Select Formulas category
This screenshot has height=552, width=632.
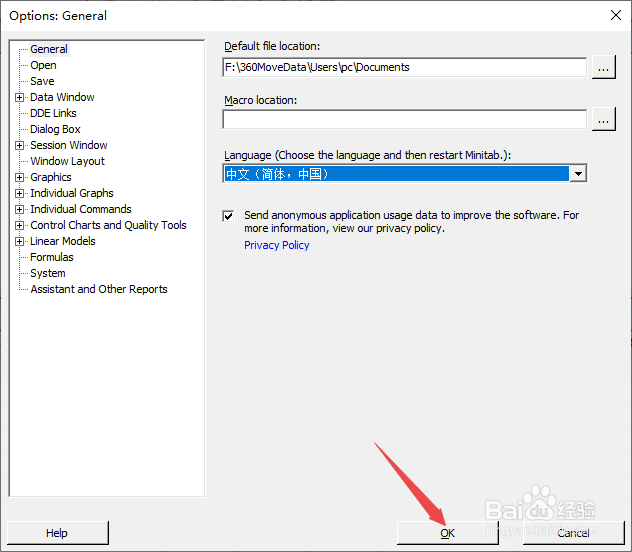click(52, 257)
